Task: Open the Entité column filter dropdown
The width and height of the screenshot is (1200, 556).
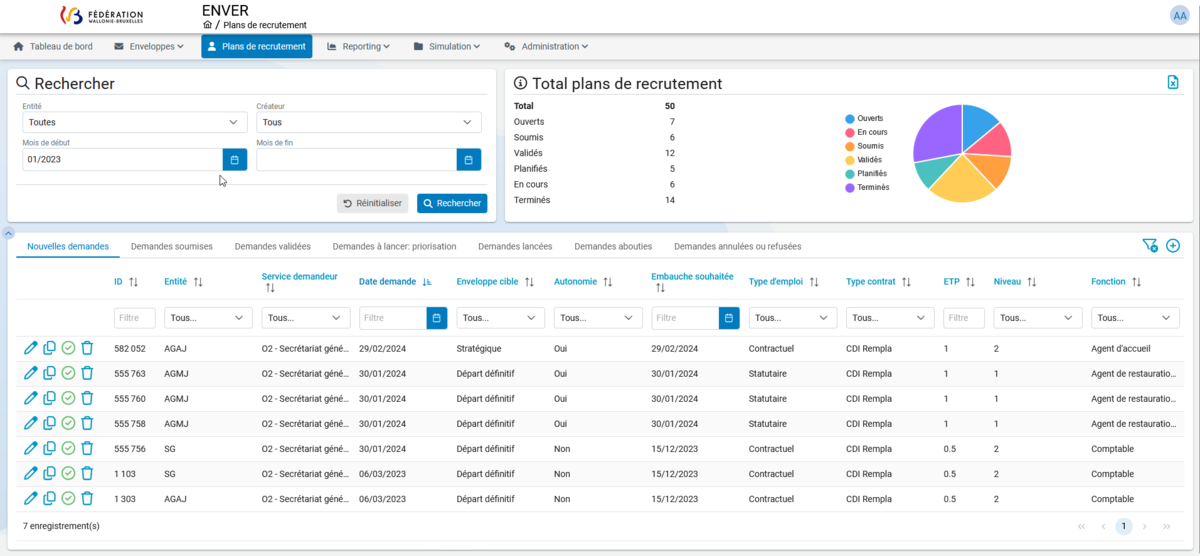Action: pyautogui.click(x=208, y=318)
